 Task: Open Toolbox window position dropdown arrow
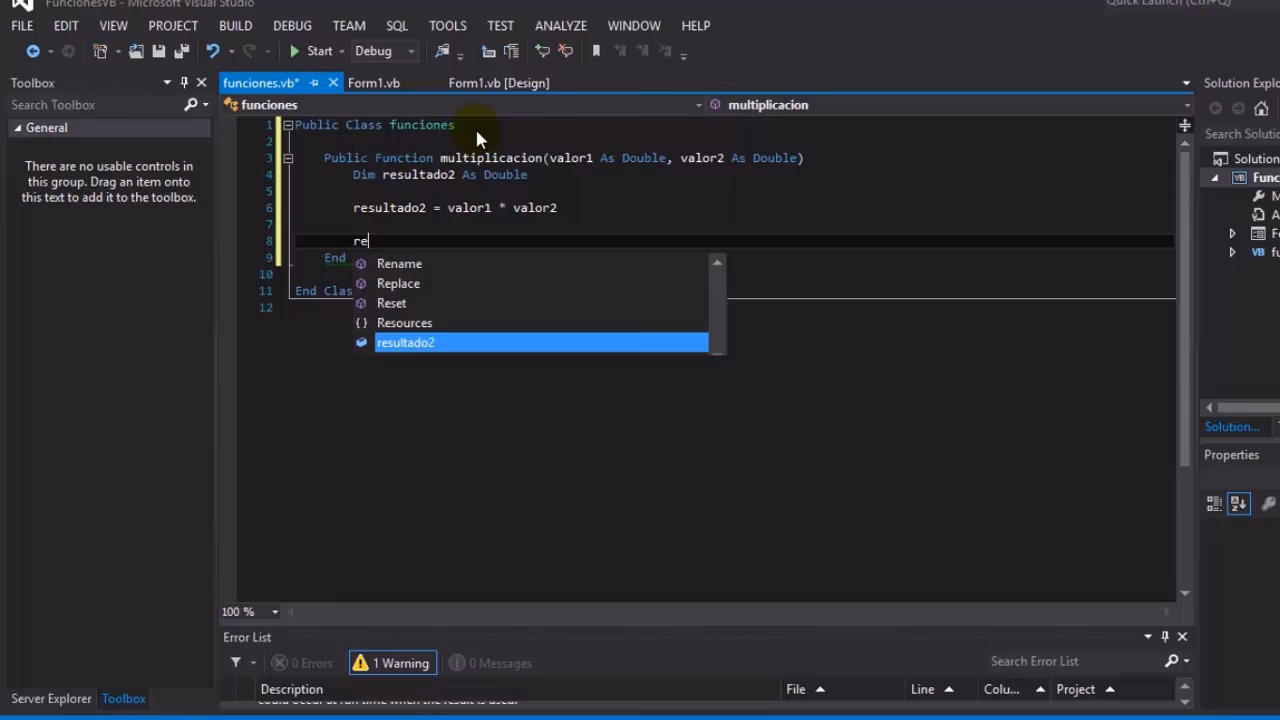(x=167, y=83)
